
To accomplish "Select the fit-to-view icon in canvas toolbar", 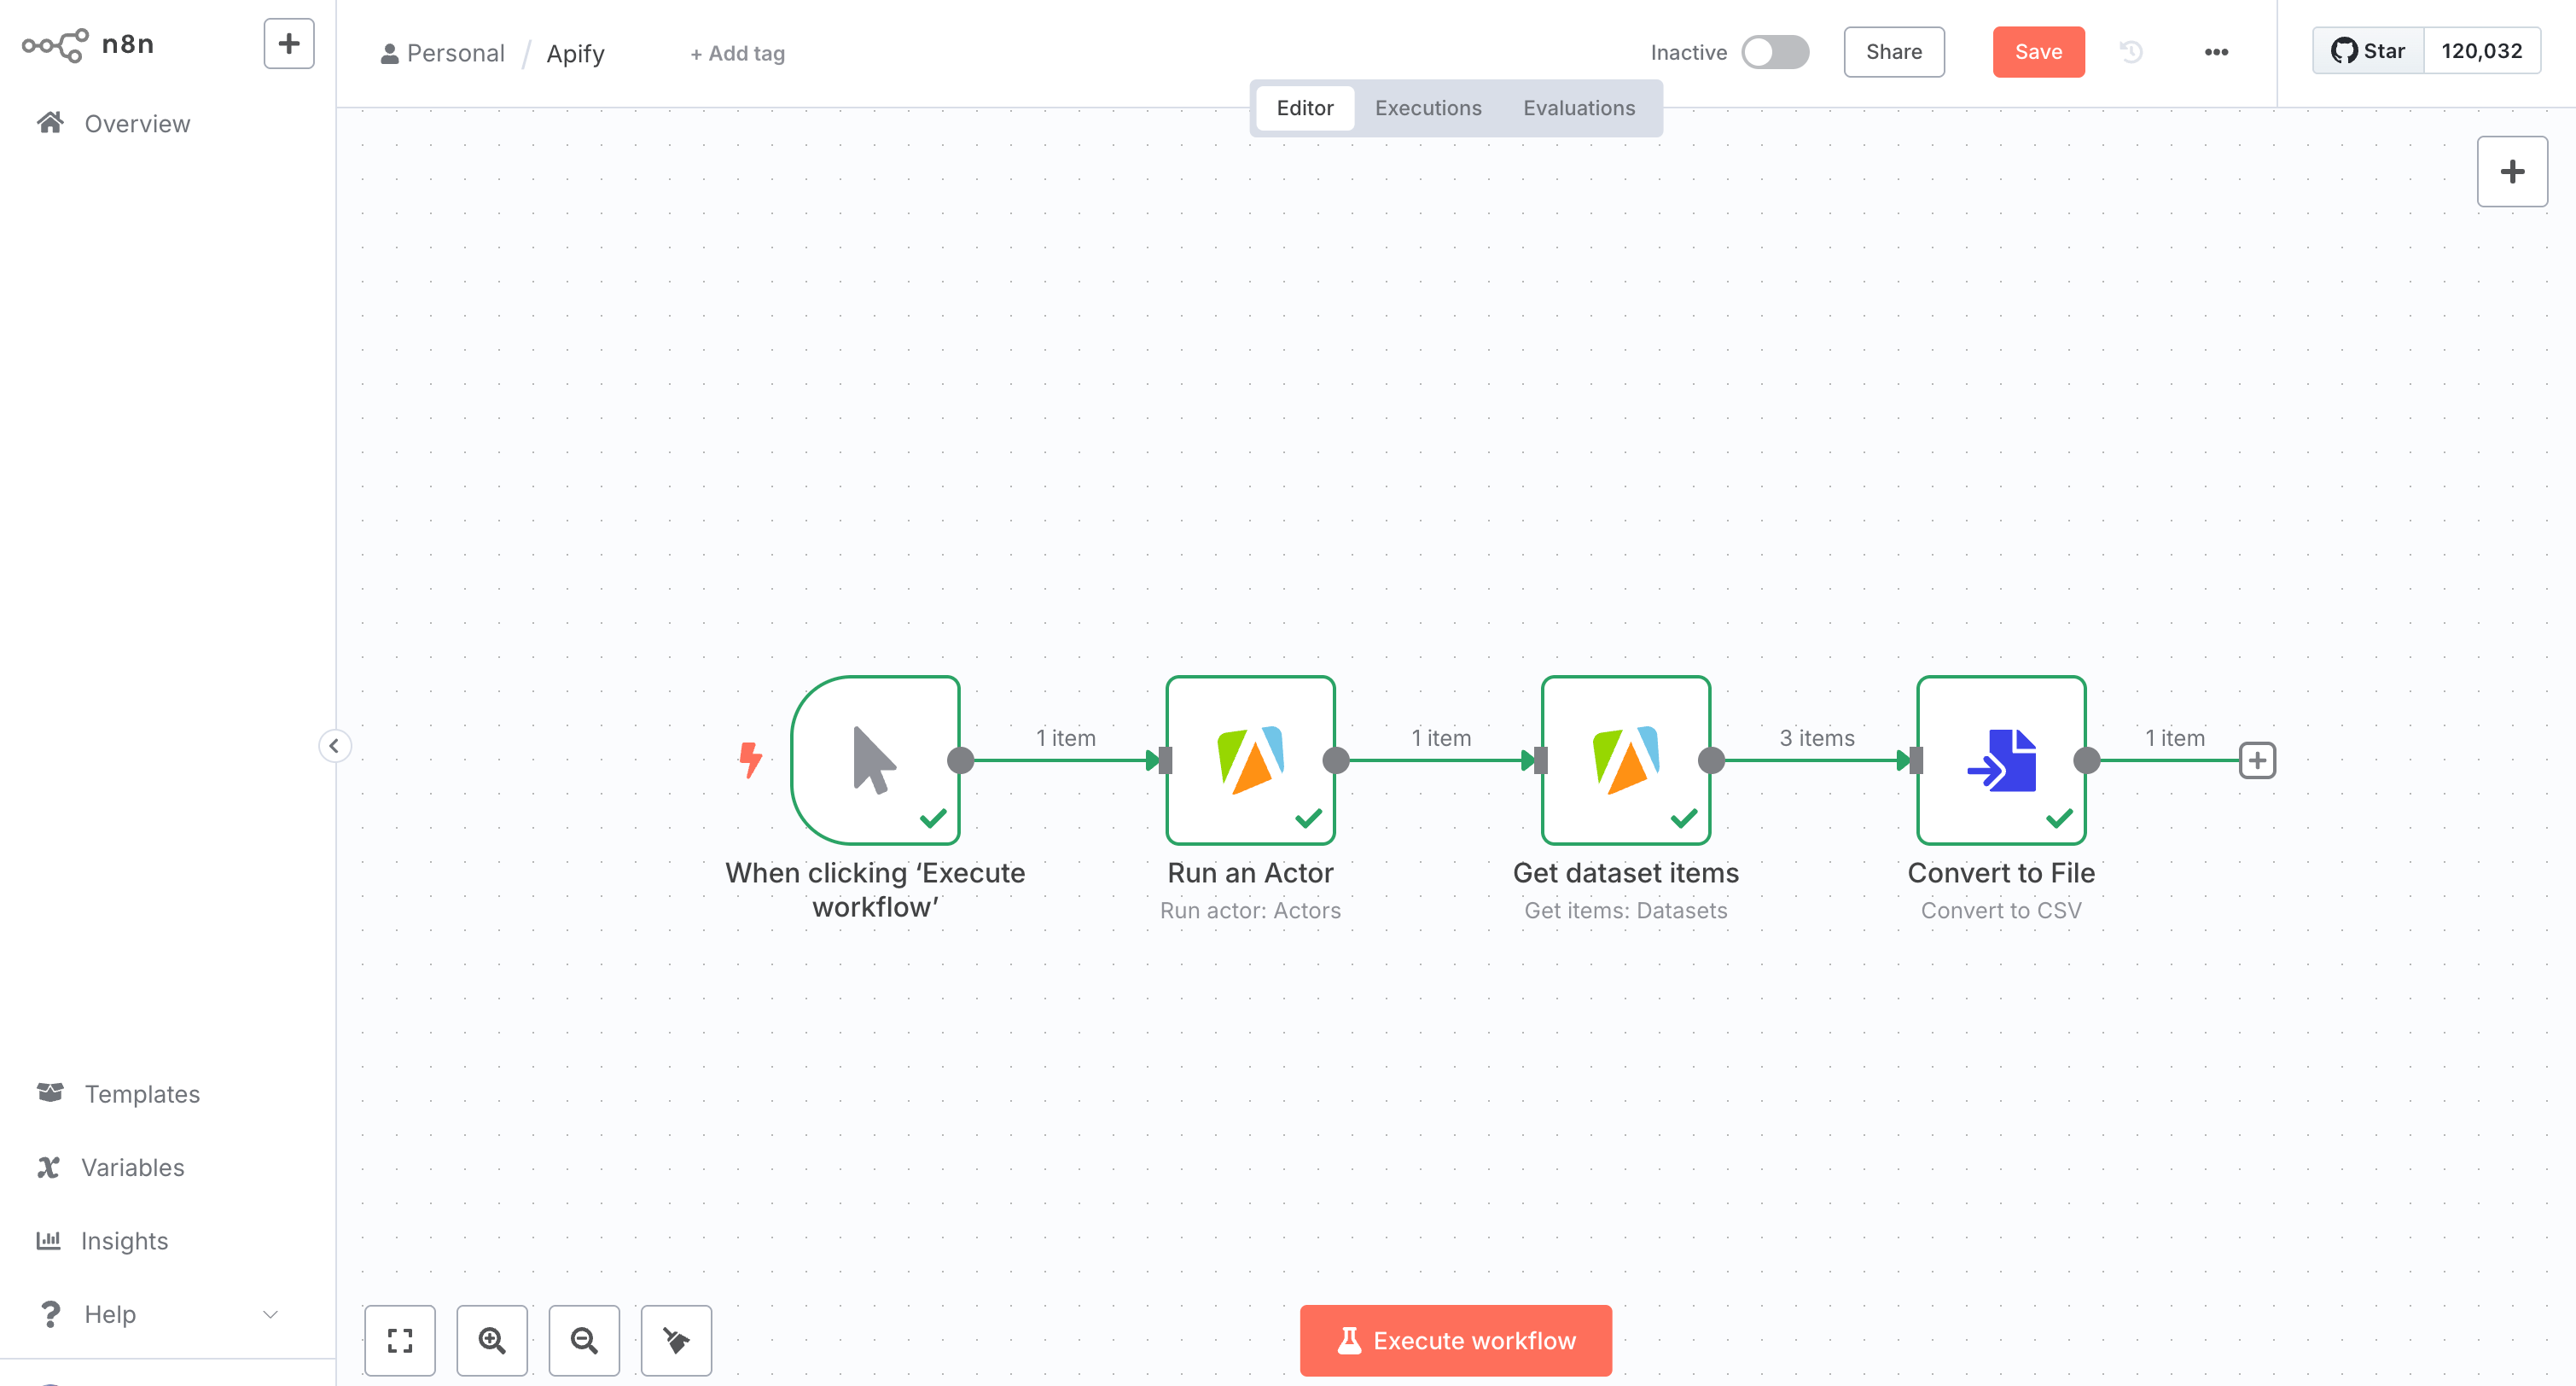I will coord(400,1340).
